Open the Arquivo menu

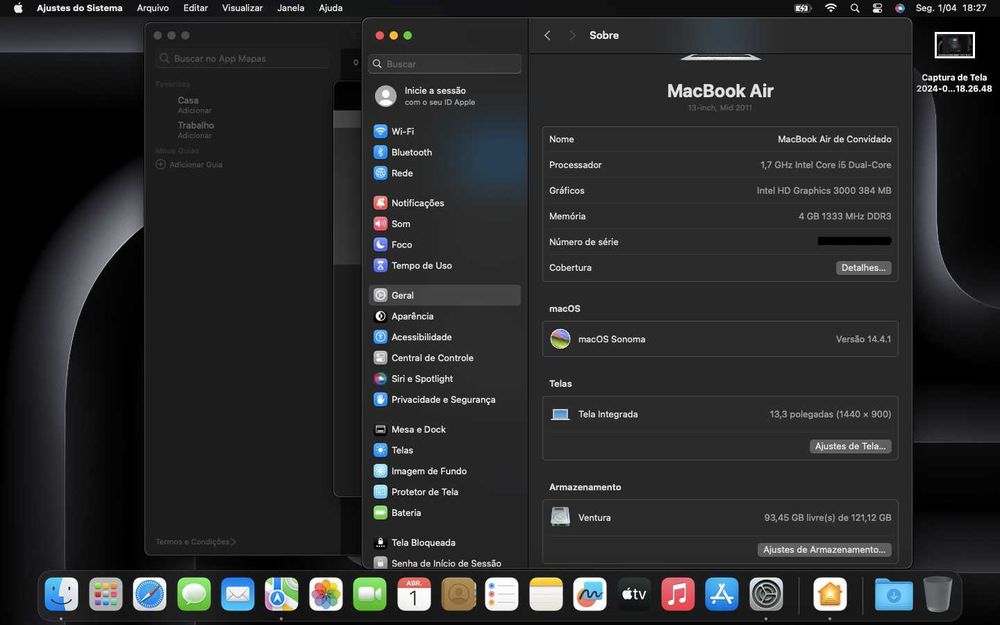tap(153, 8)
